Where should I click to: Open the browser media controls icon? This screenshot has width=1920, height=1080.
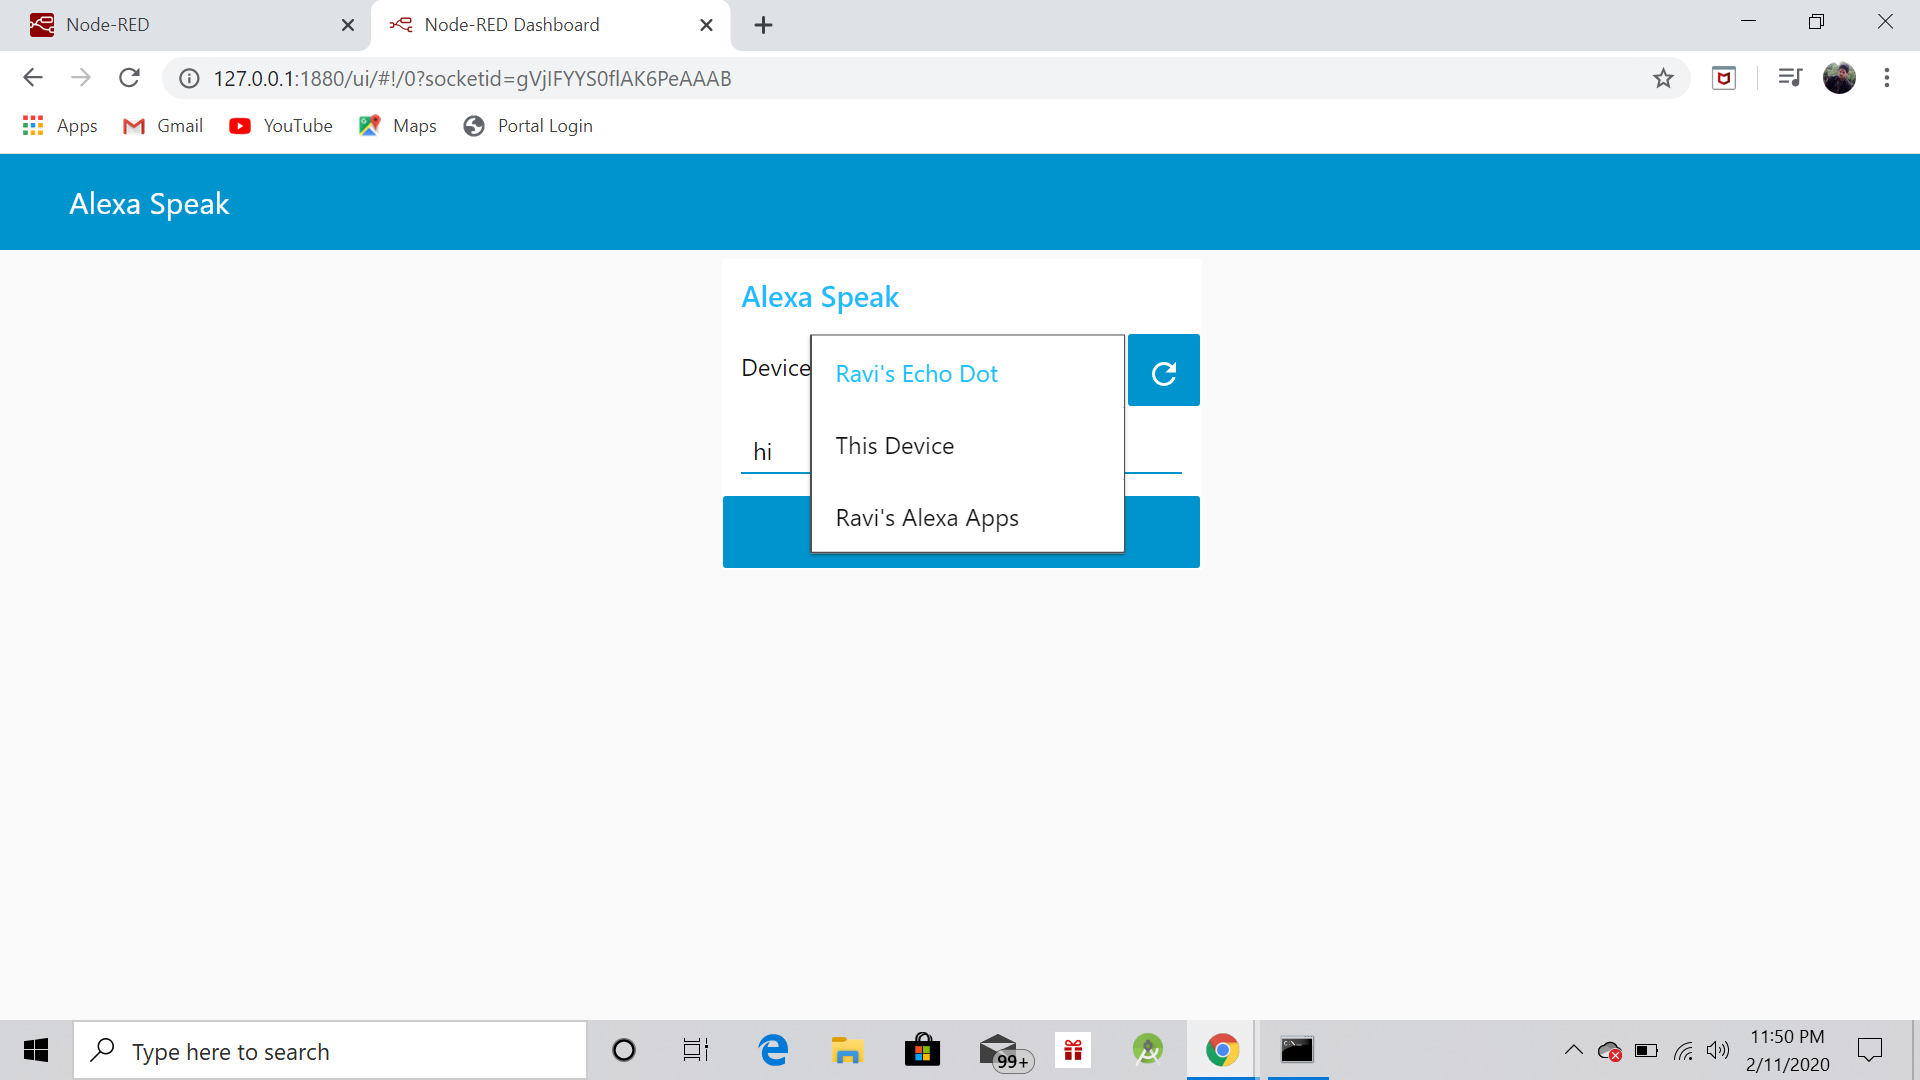pos(1789,77)
